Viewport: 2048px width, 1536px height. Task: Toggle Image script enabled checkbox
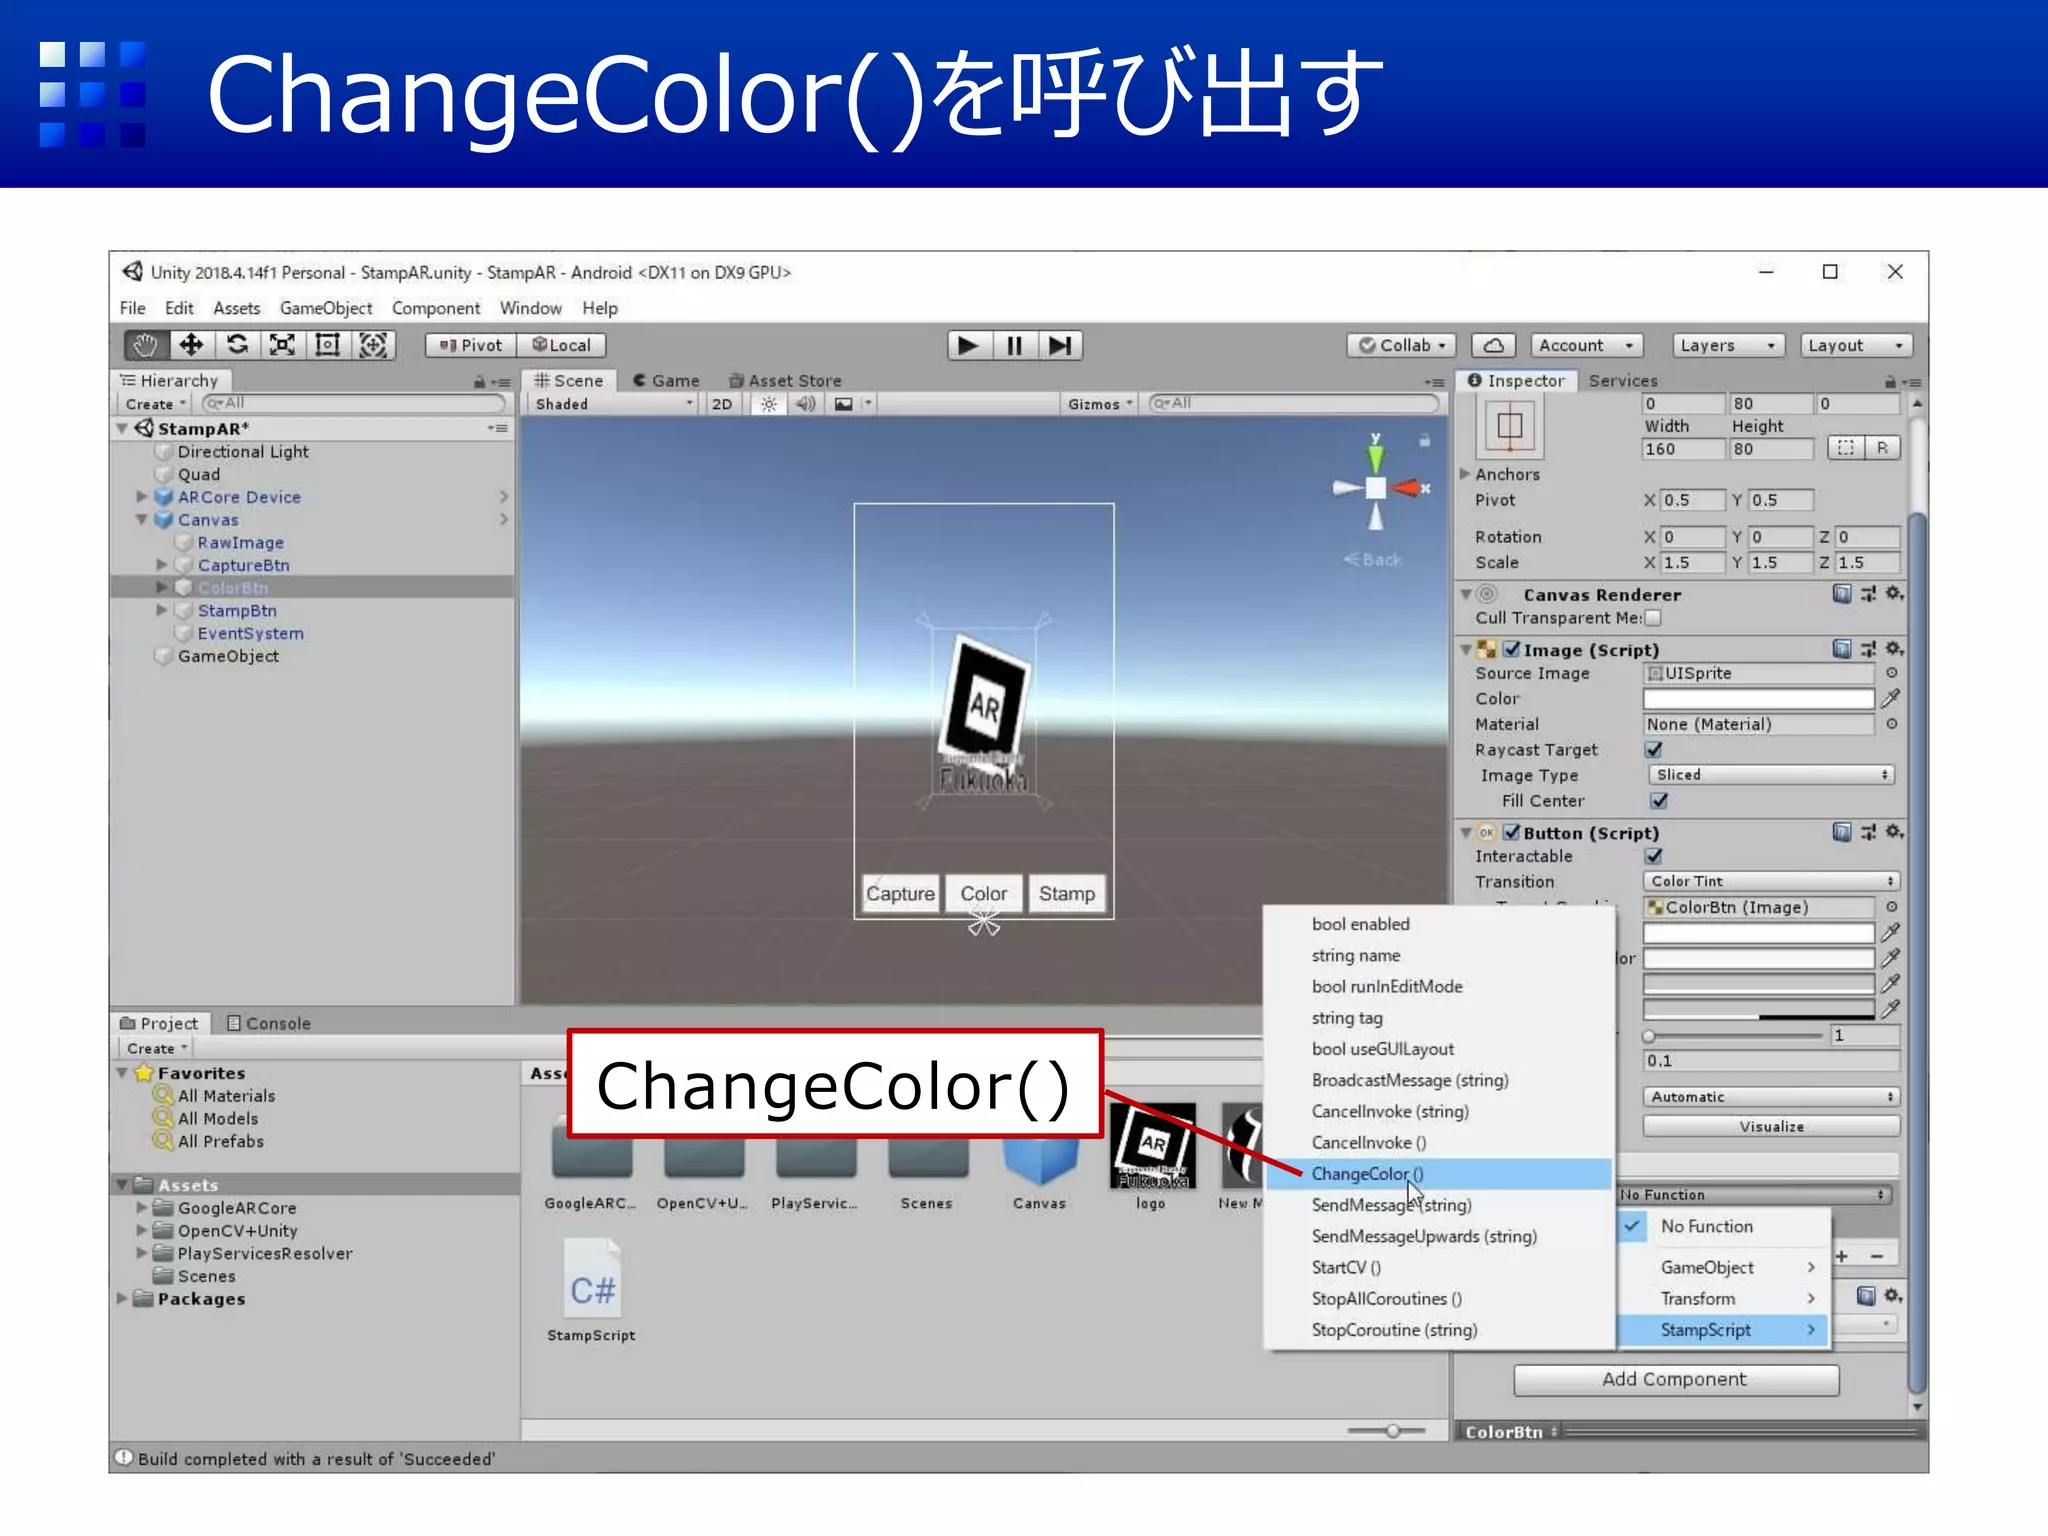click(x=1512, y=649)
